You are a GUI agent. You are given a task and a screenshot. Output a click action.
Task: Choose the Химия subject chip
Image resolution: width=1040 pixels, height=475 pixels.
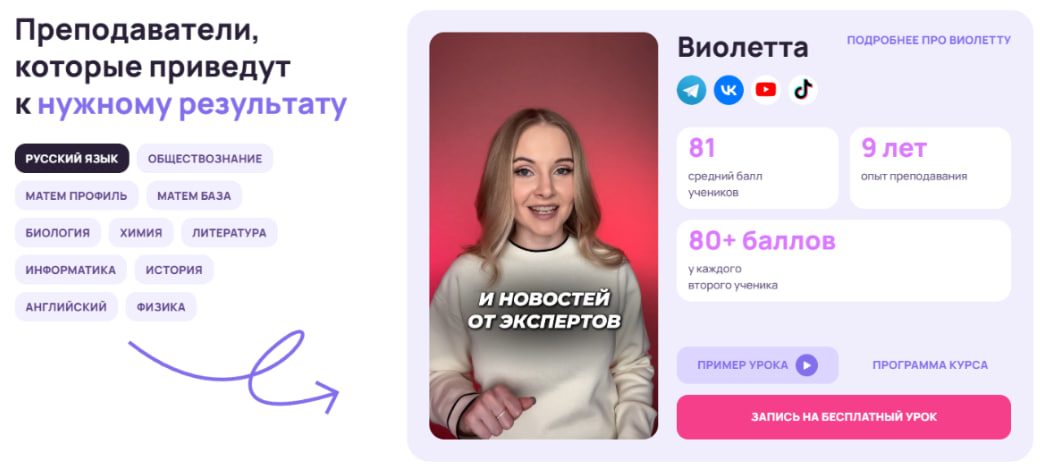click(x=141, y=233)
